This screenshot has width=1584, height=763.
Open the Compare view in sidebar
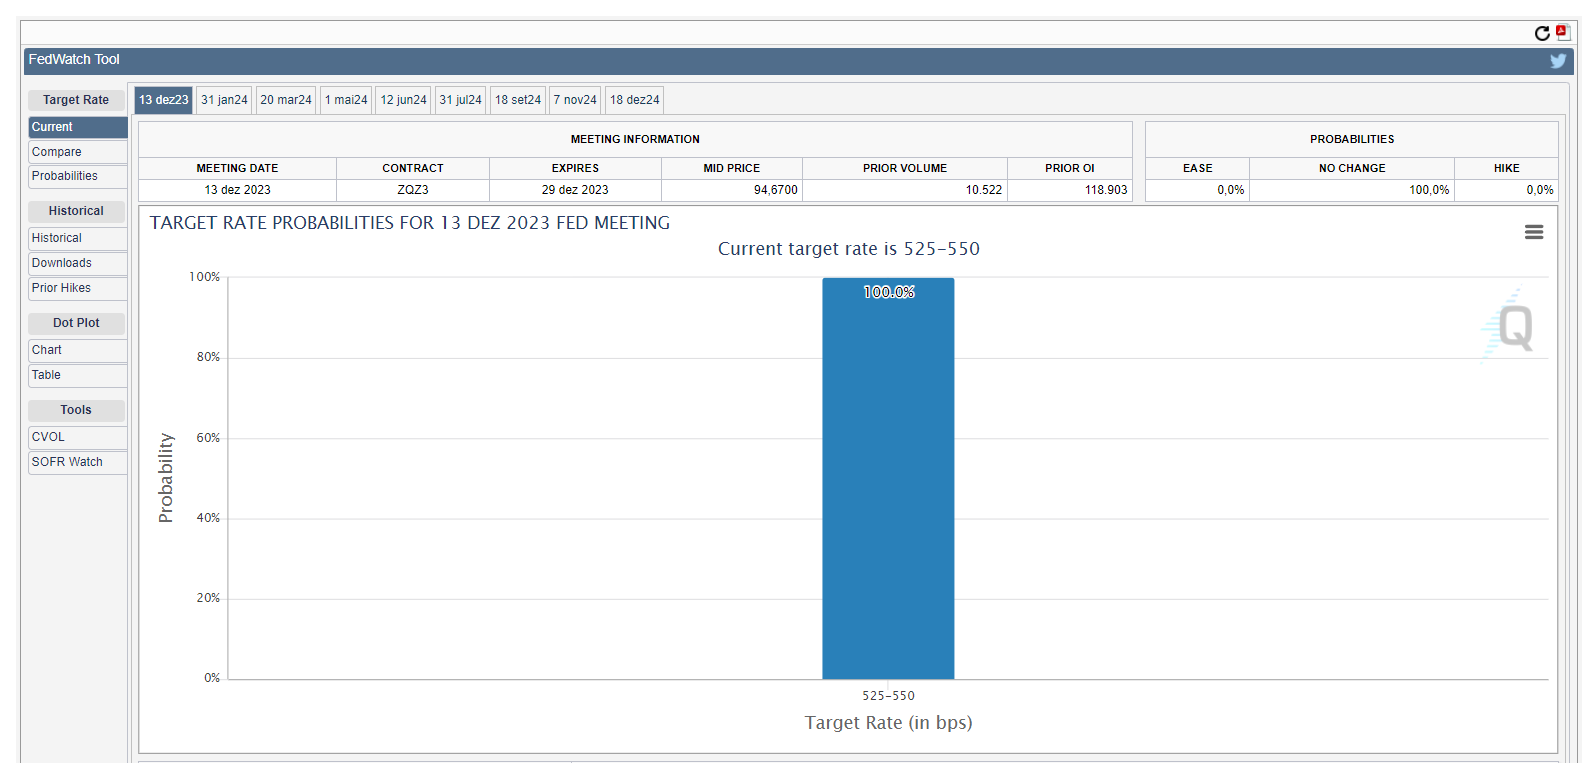pos(78,152)
